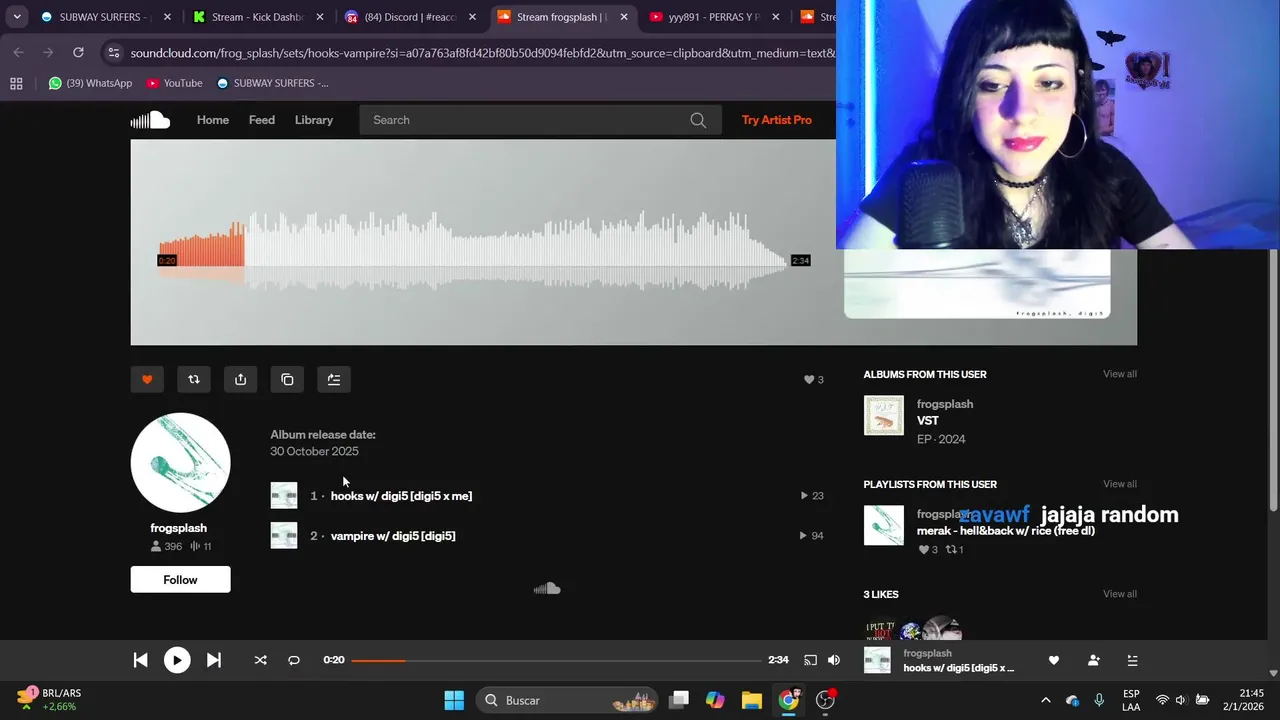
Task: Open Windows Start menu
Action: click(454, 700)
